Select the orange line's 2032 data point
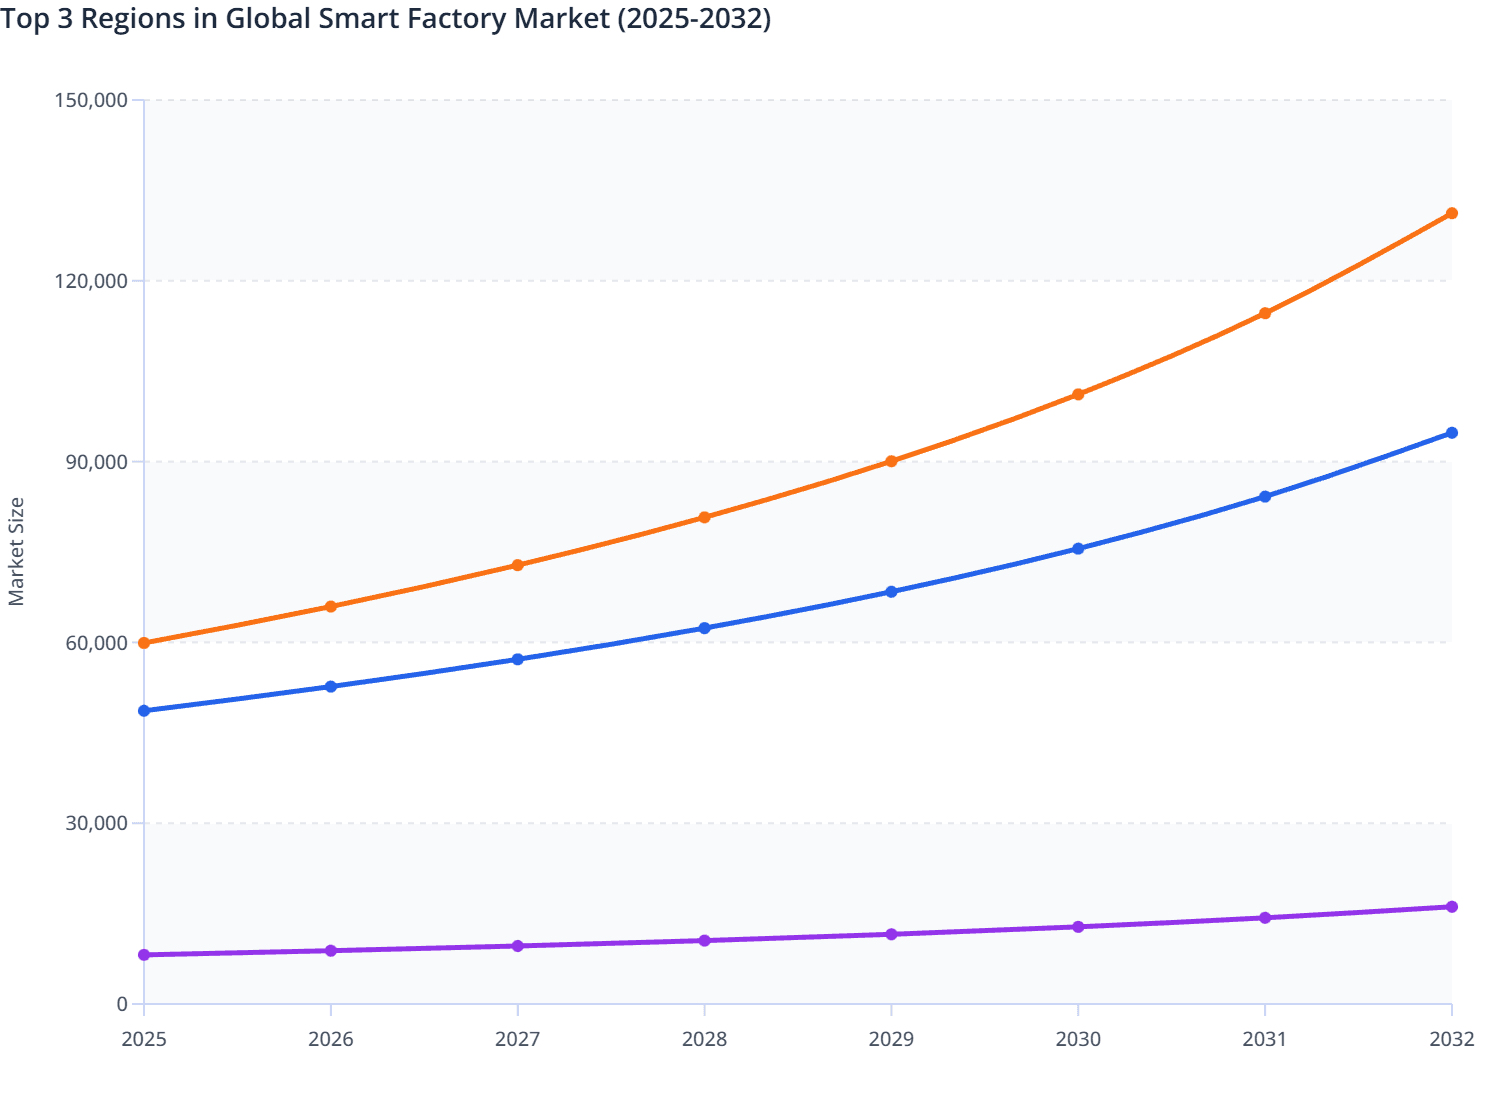This screenshot has width=1508, height=1120. [x=1452, y=213]
